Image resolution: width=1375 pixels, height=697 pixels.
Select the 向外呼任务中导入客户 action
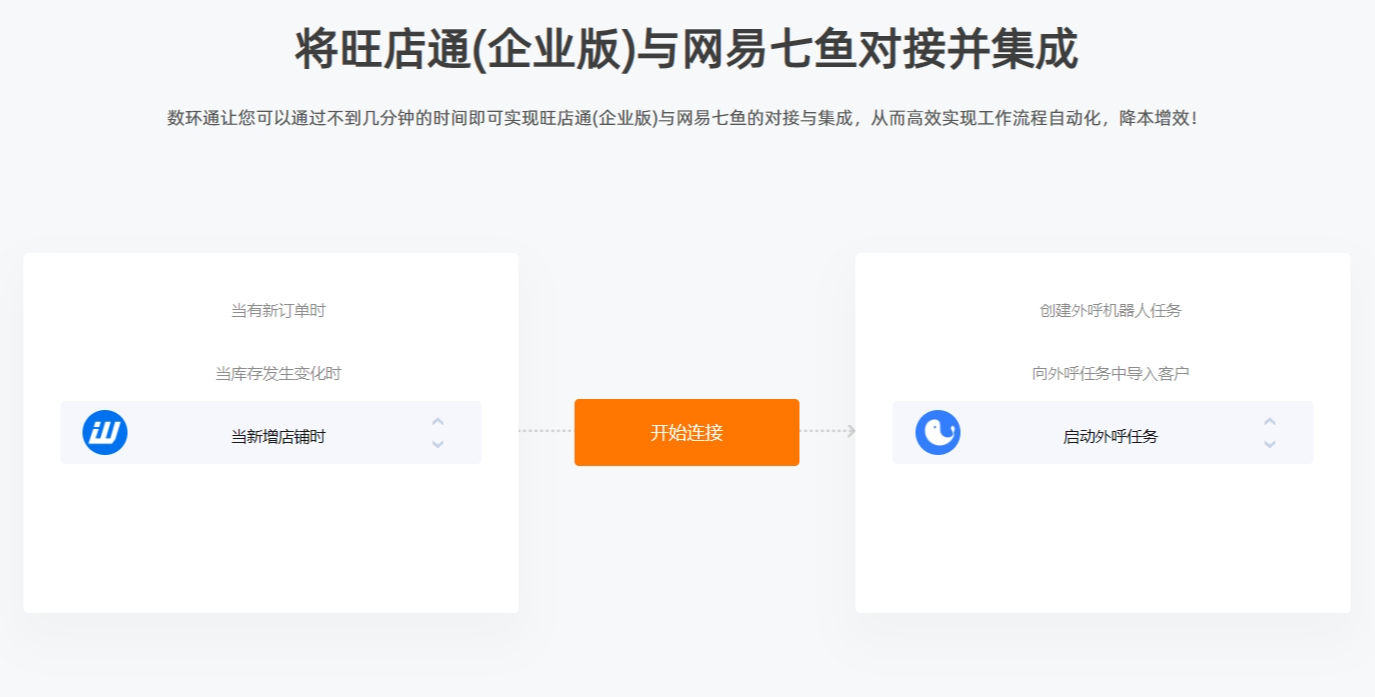1110,374
